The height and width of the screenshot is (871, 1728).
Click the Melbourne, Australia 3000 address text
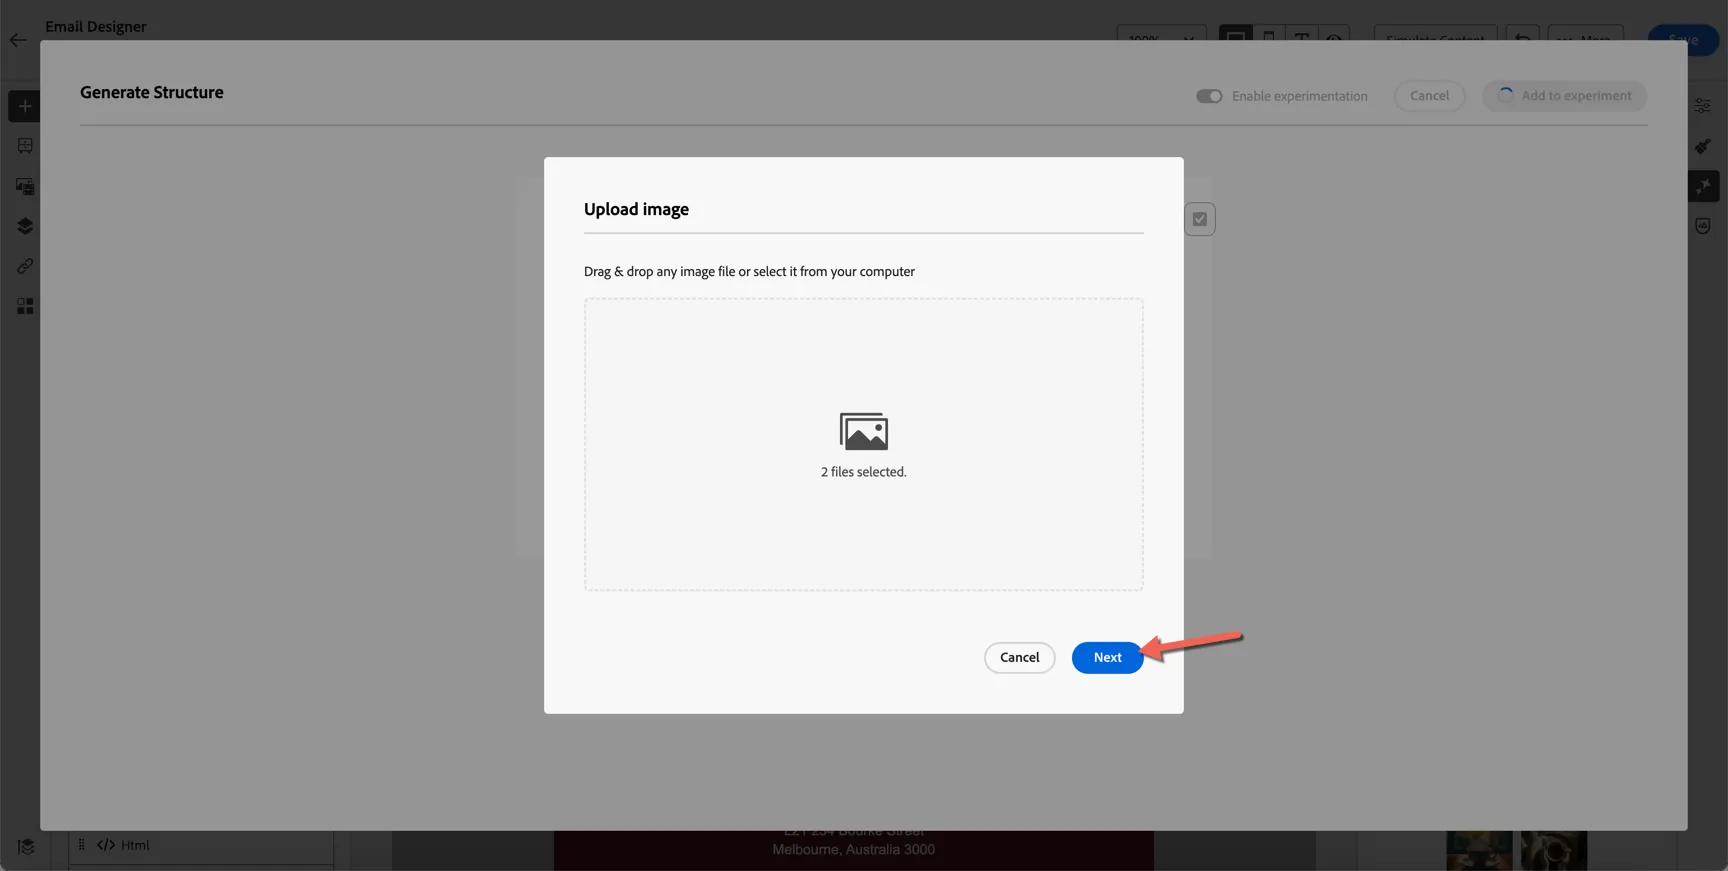click(853, 850)
